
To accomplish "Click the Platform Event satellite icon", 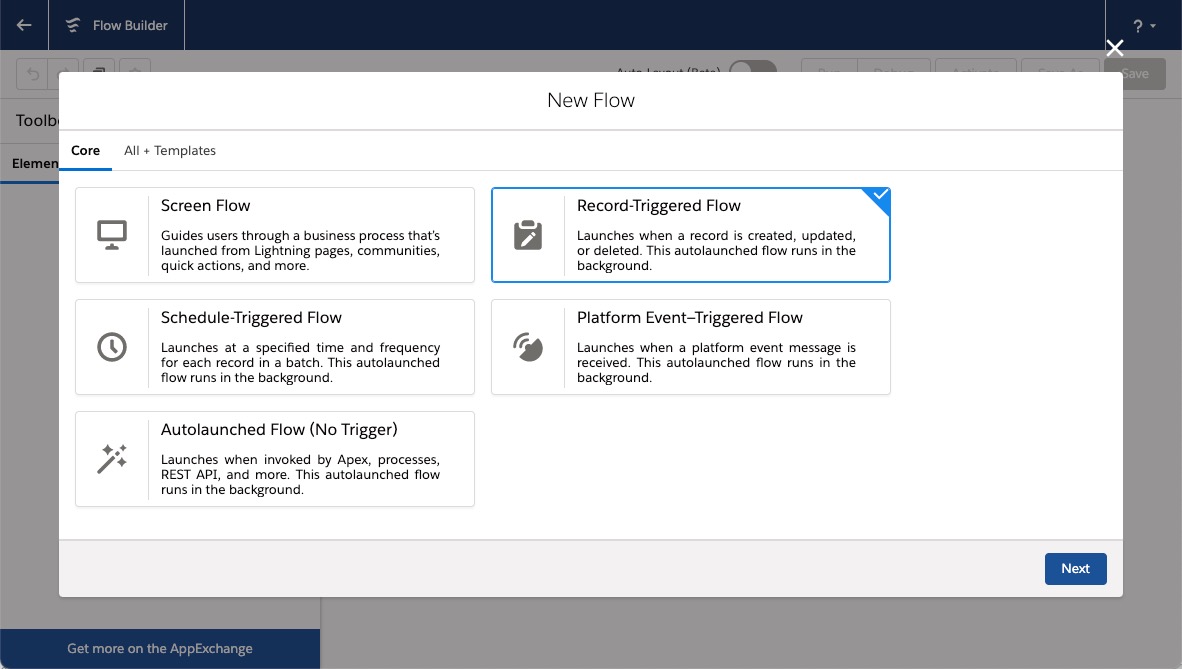I will click(x=528, y=347).
